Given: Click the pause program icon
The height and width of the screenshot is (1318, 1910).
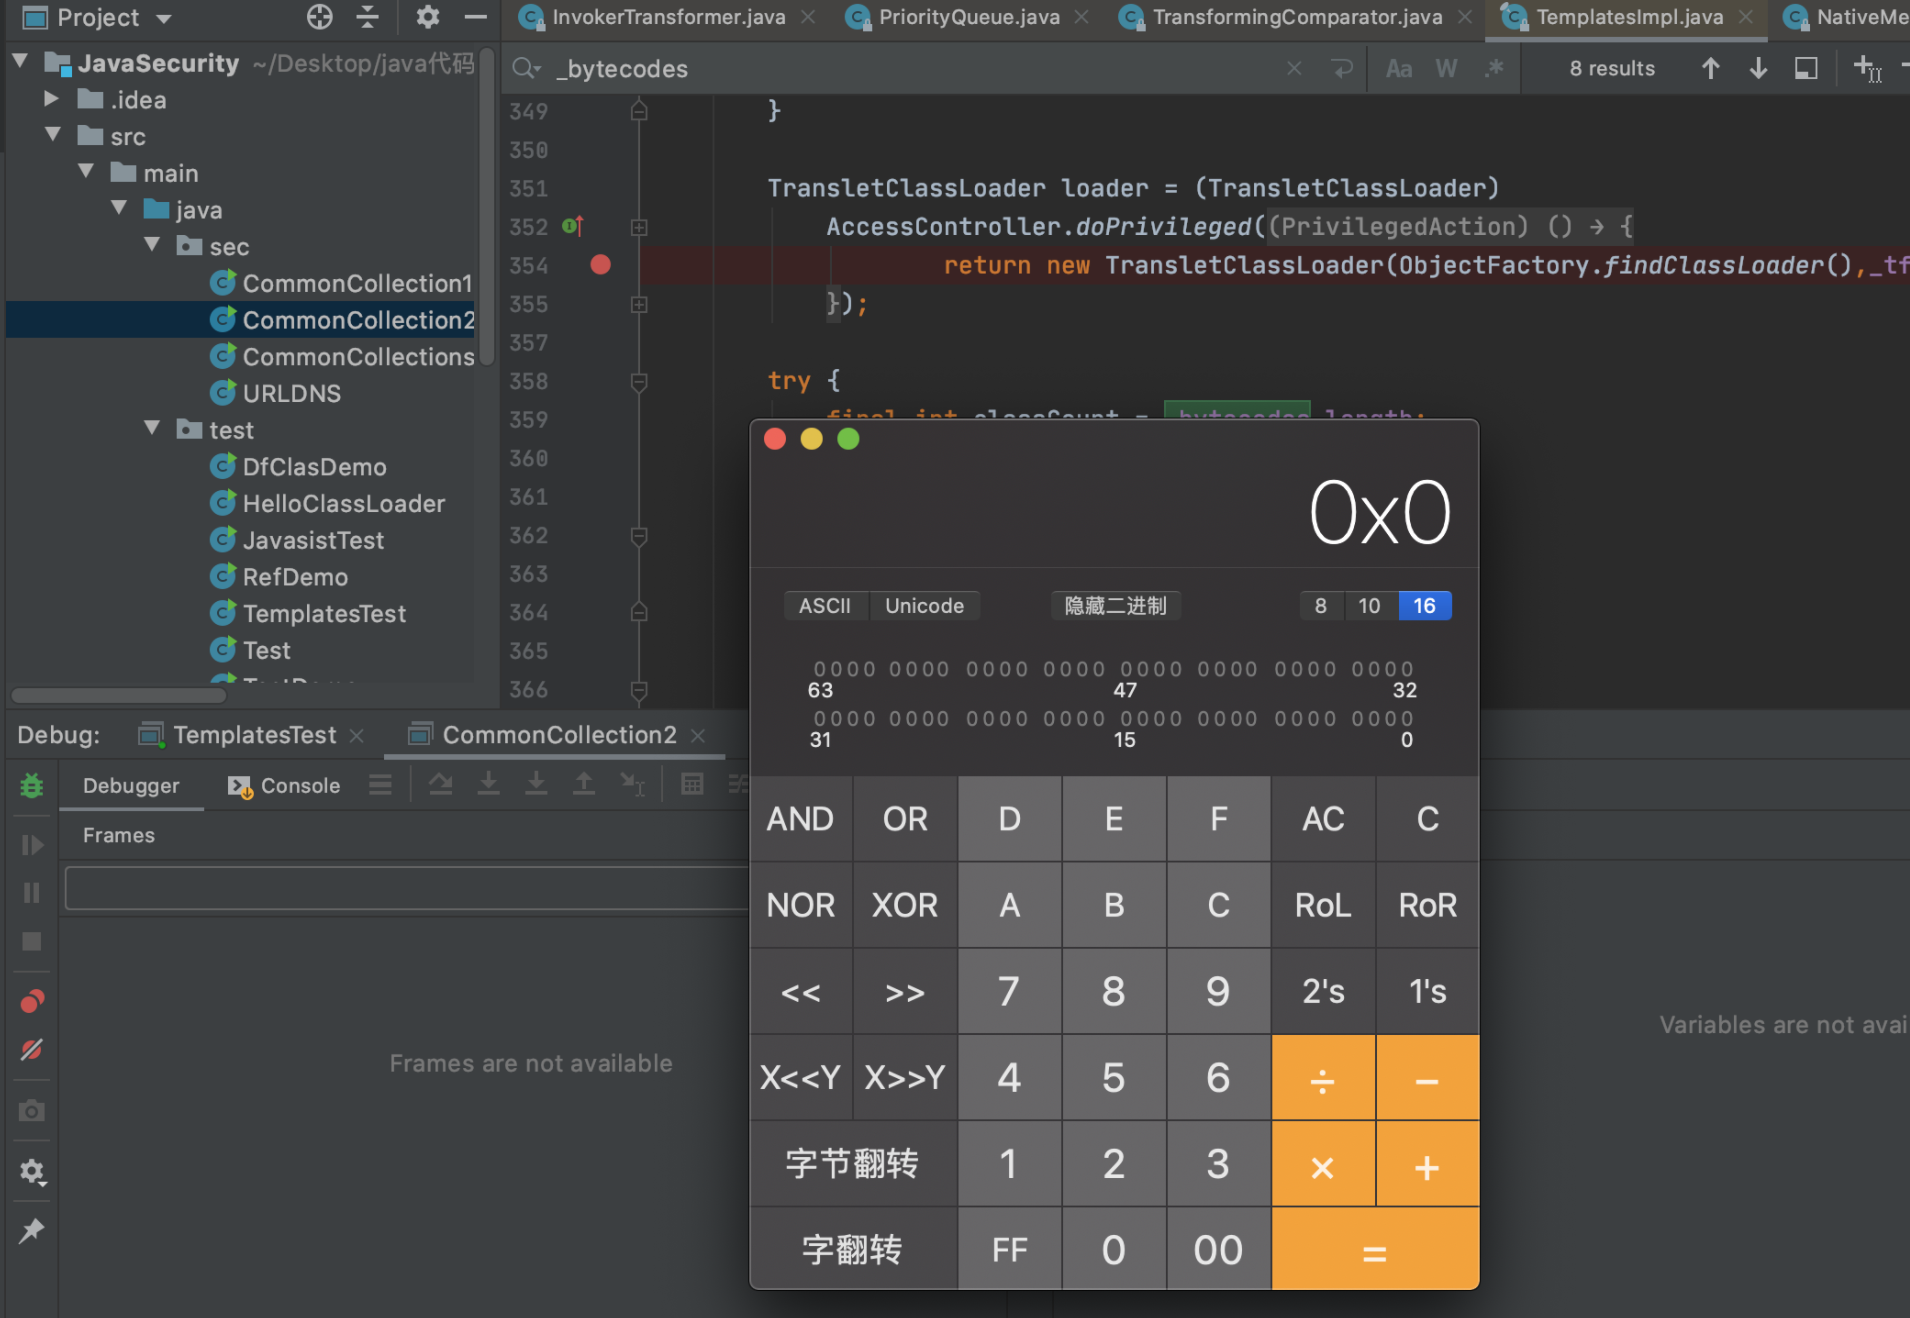Looking at the screenshot, I should [x=32, y=892].
